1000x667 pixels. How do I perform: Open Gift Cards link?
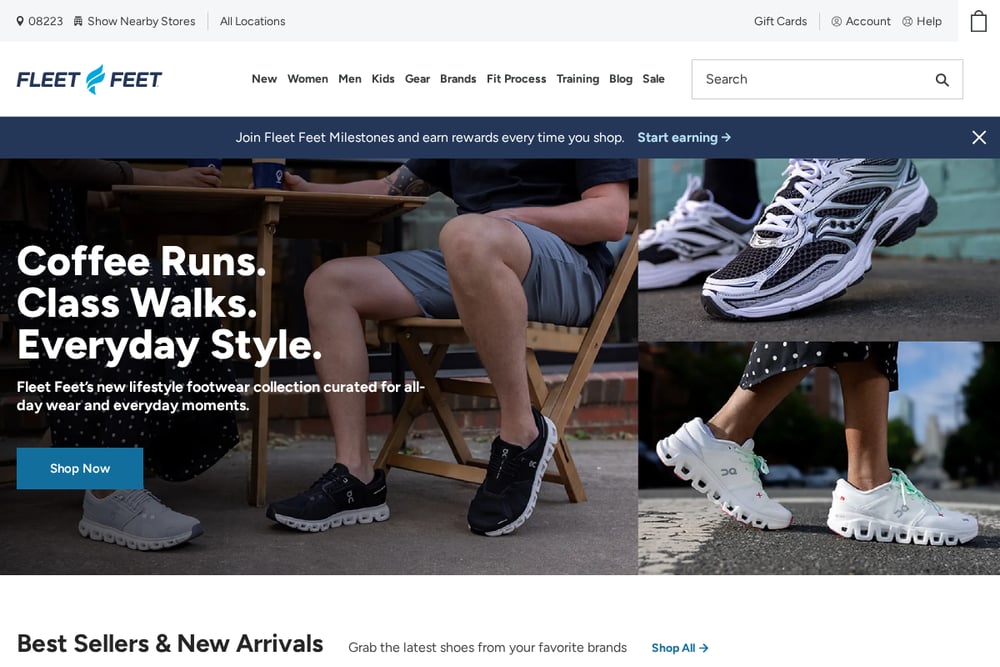pos(780,21)
